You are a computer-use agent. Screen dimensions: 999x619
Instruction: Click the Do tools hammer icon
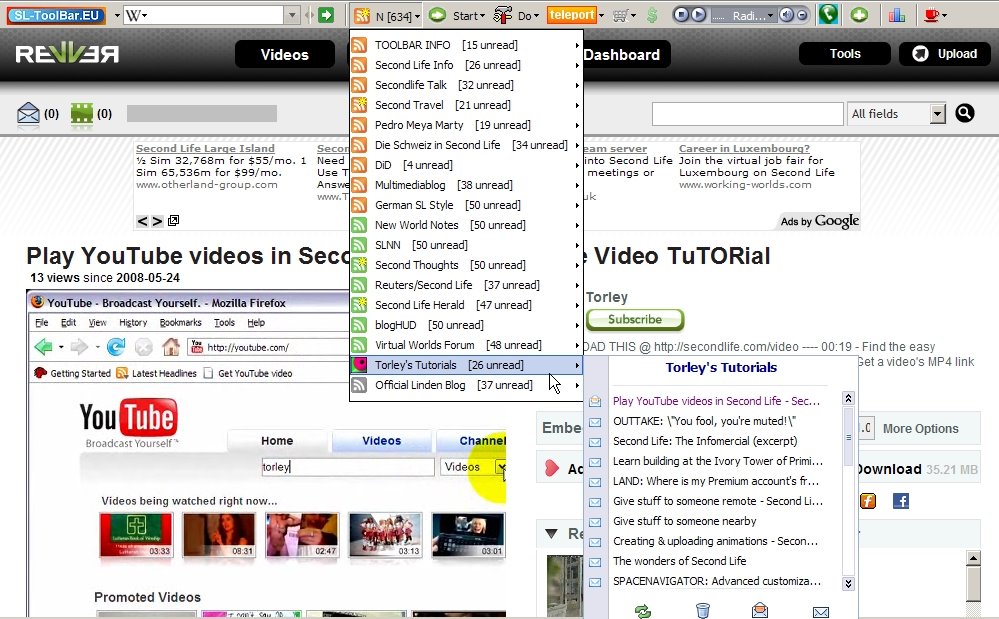(503, 15)
